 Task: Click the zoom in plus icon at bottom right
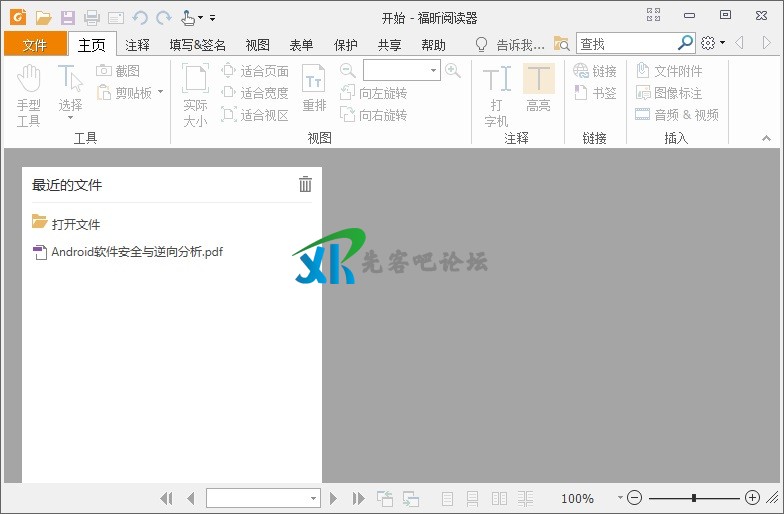point(752,498)
